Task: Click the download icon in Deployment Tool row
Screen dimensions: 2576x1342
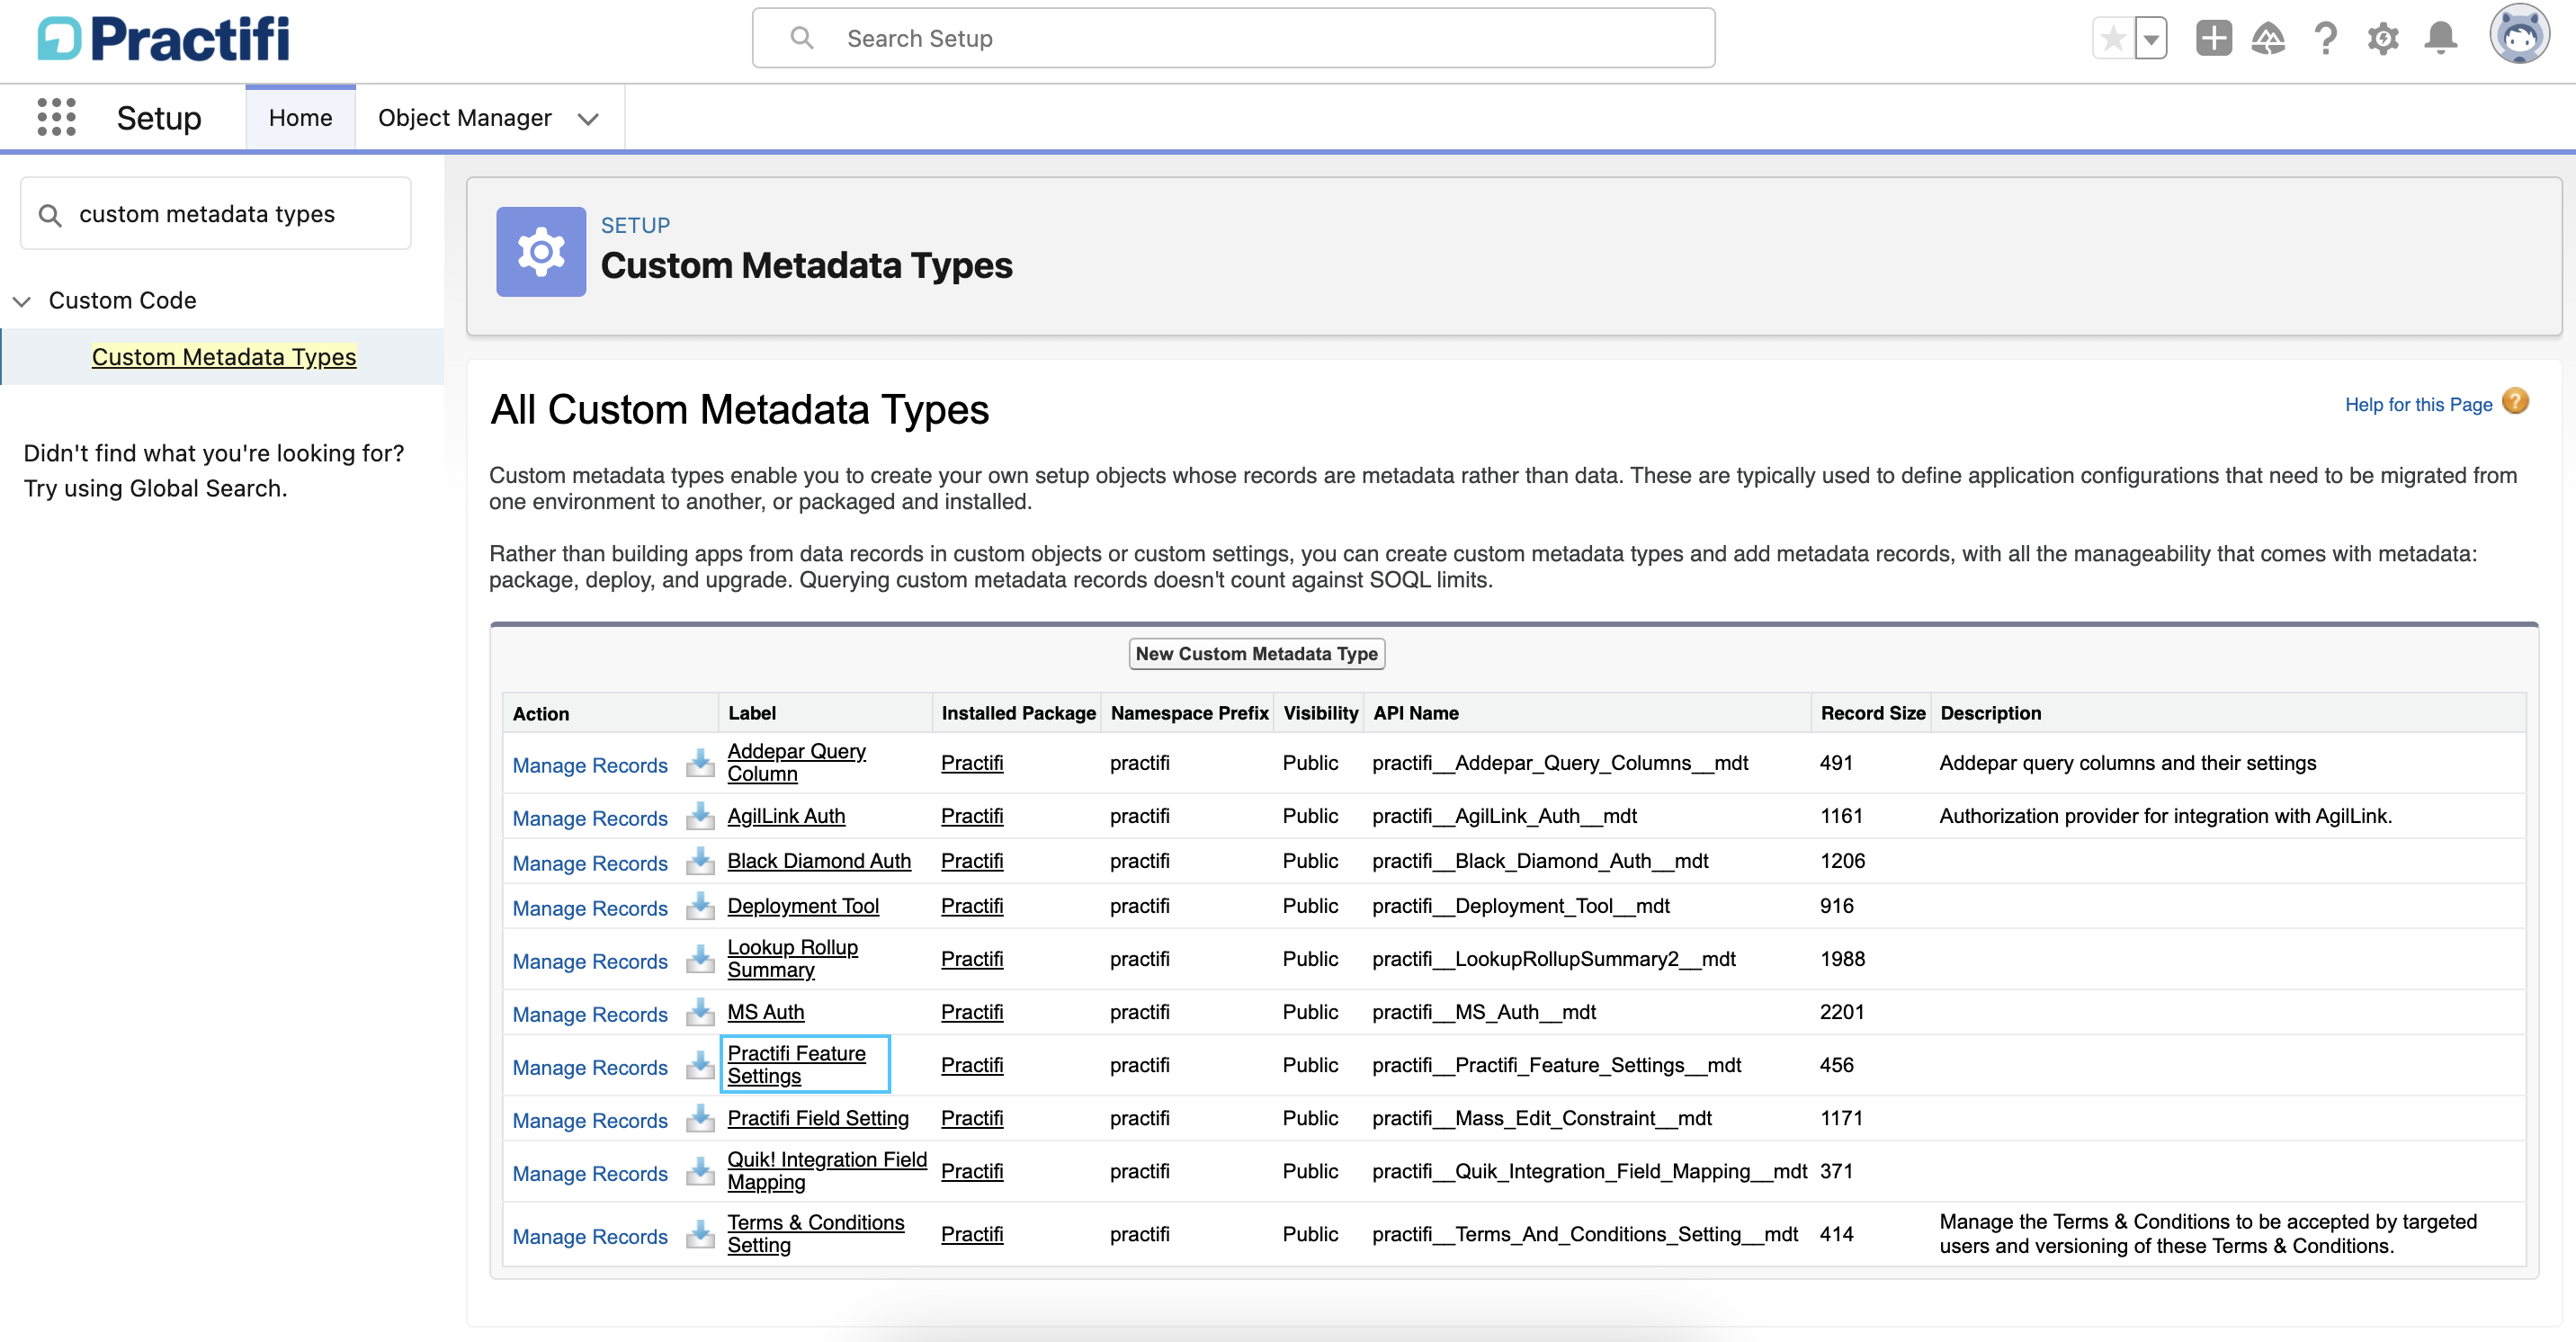Action: coord(700,907)
